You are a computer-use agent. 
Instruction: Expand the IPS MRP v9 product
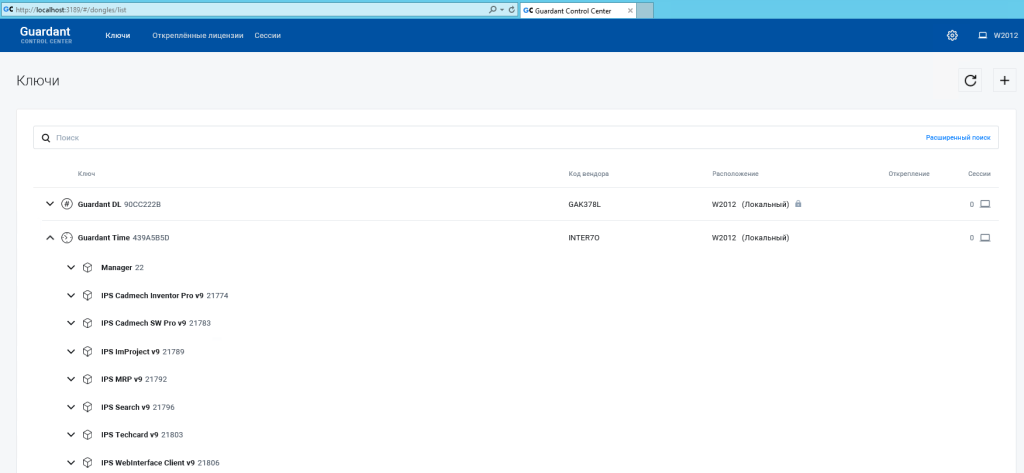[71, 379]
